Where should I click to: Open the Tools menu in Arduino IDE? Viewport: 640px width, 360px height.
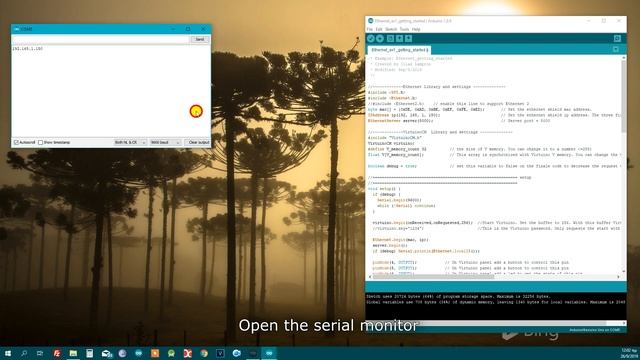(404, 29)
